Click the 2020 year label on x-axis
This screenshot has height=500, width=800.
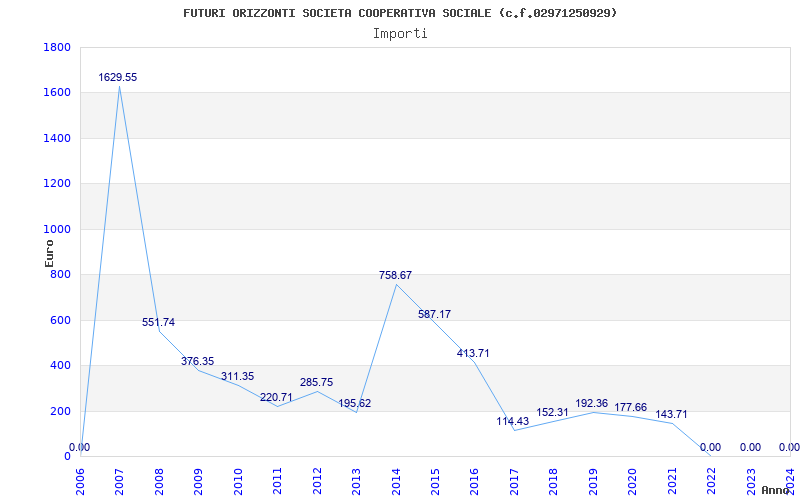[x=633, y=482]
